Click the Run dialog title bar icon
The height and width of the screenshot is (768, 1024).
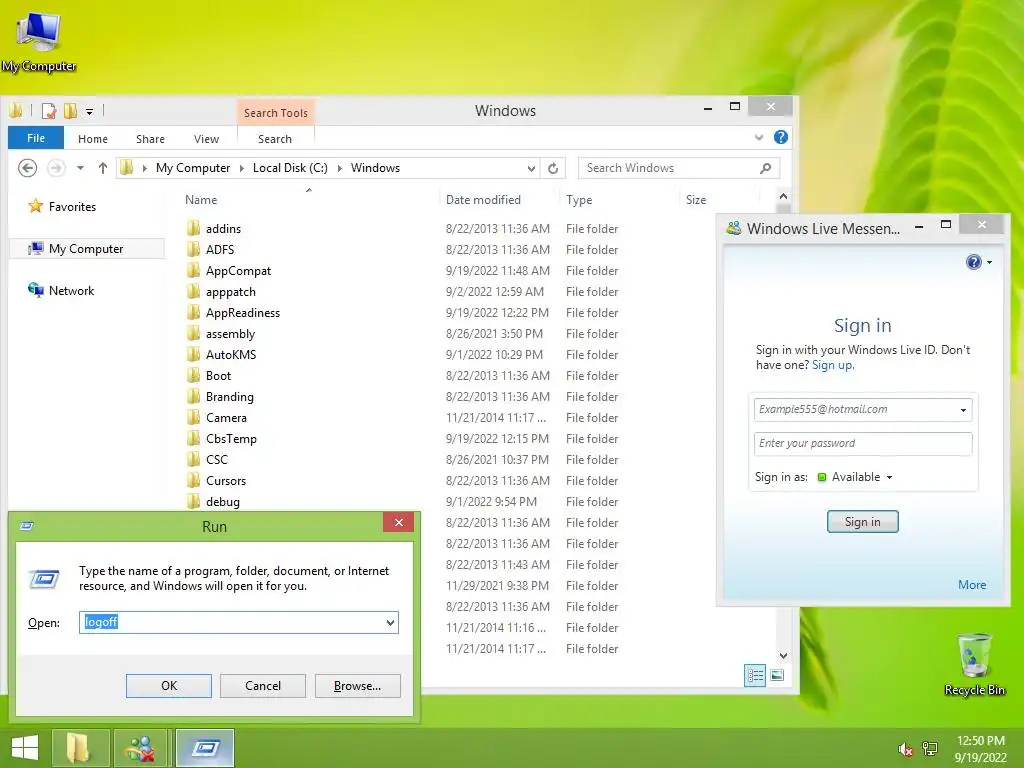tap(27, 526)
